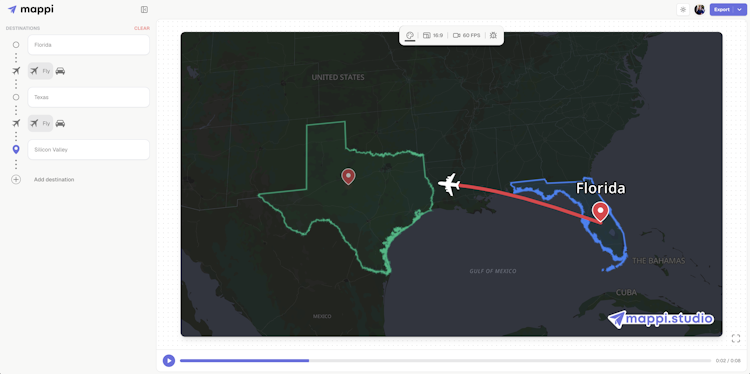This screenshot has height=374, width=750.
Task: Toggle light/dark theme with sun icon
Action: (683, 10)
